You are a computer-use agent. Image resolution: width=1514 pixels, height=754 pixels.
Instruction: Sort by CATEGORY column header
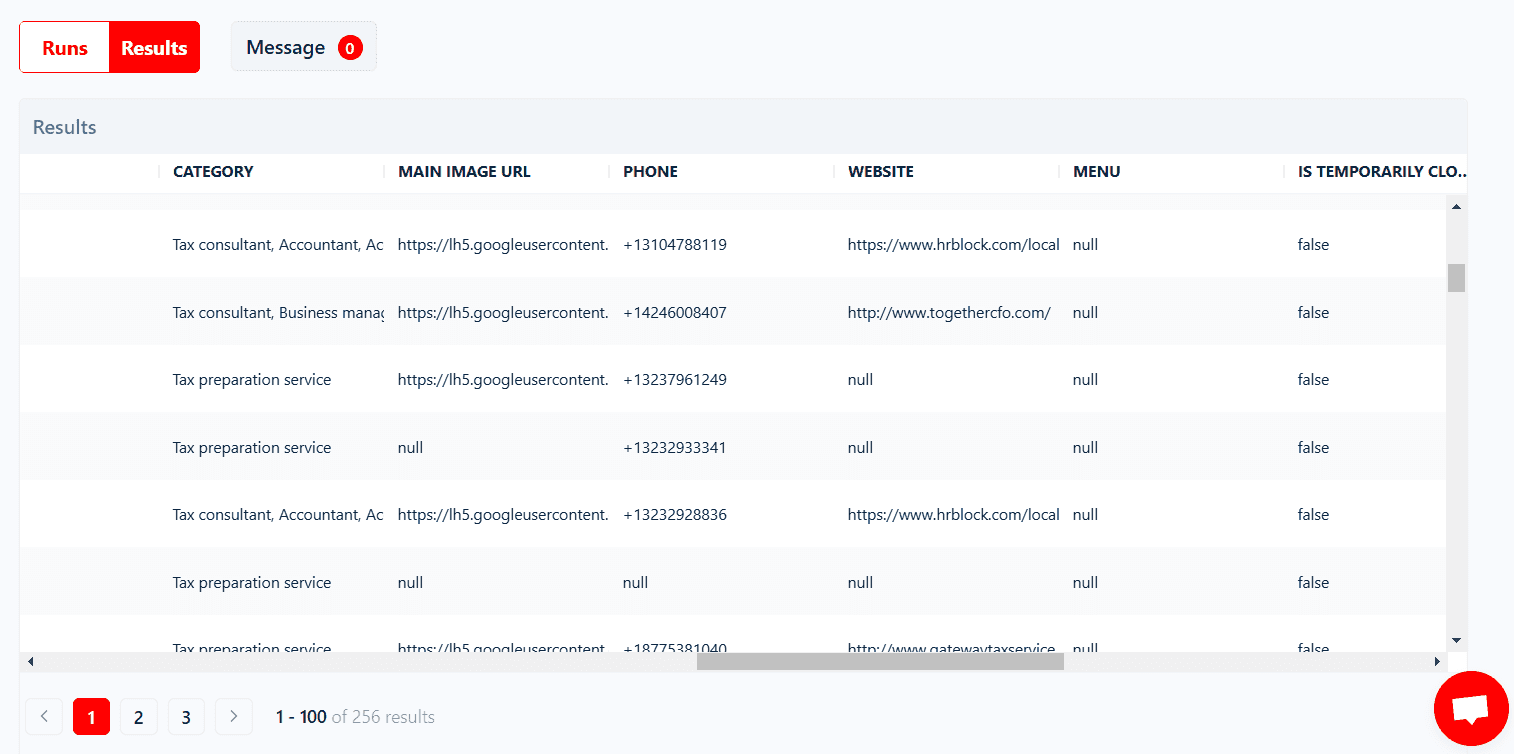[x=213, y=172]
